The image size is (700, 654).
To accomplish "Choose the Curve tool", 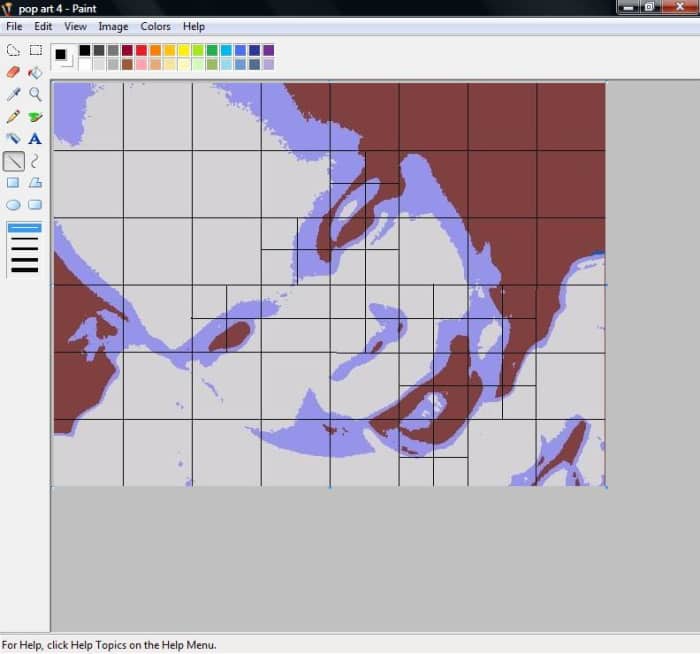I will 35,160.
